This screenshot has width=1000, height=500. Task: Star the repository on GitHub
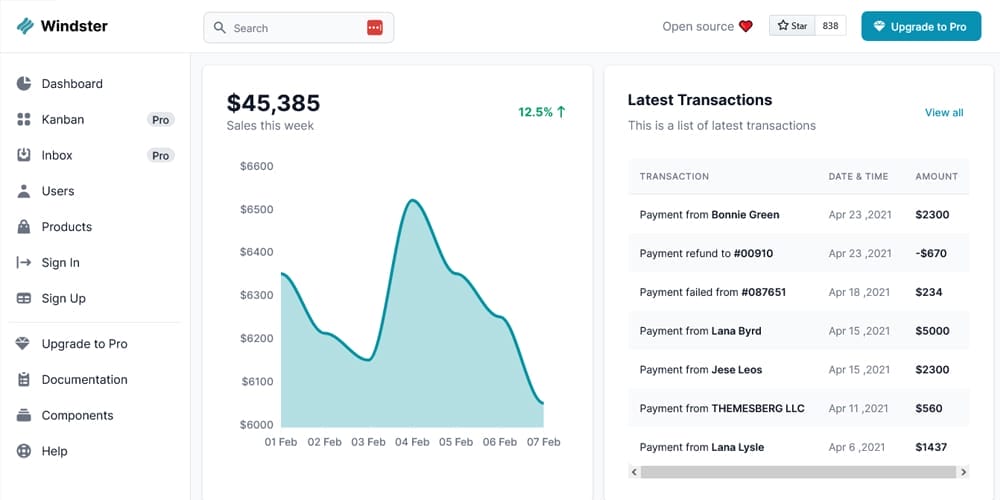[x=792, y=27]
